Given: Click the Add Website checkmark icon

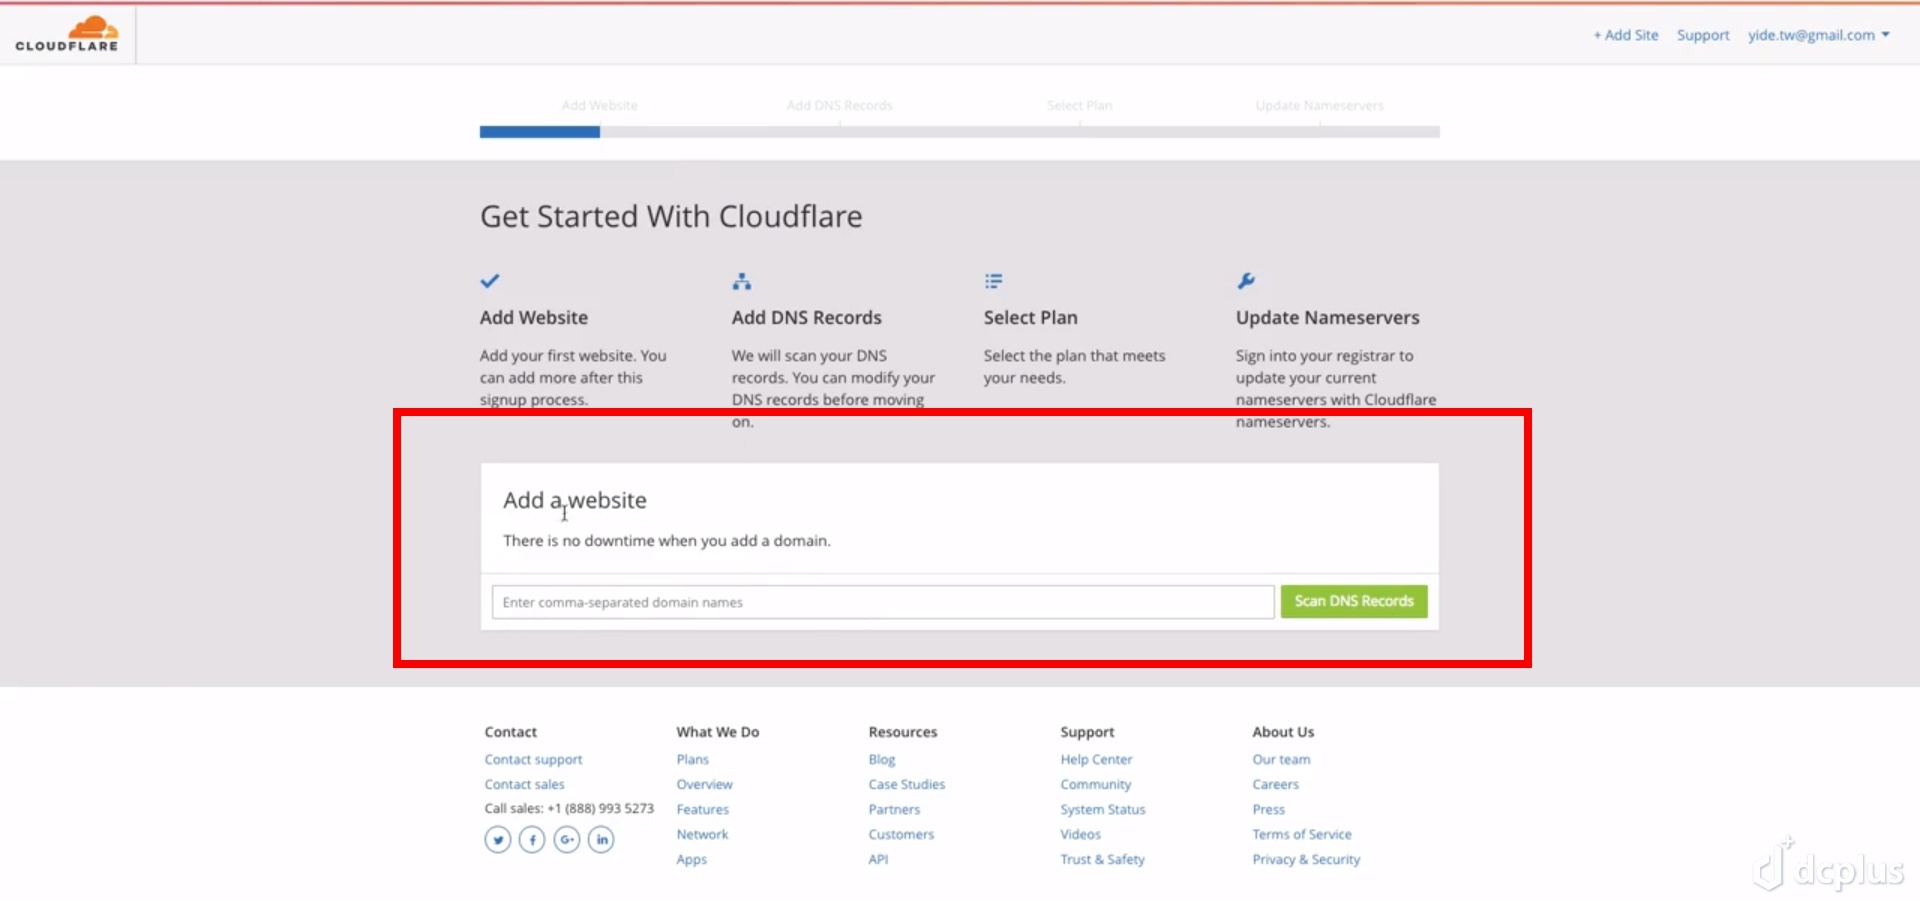Looking at the screenshot, I should click(490, 281).
